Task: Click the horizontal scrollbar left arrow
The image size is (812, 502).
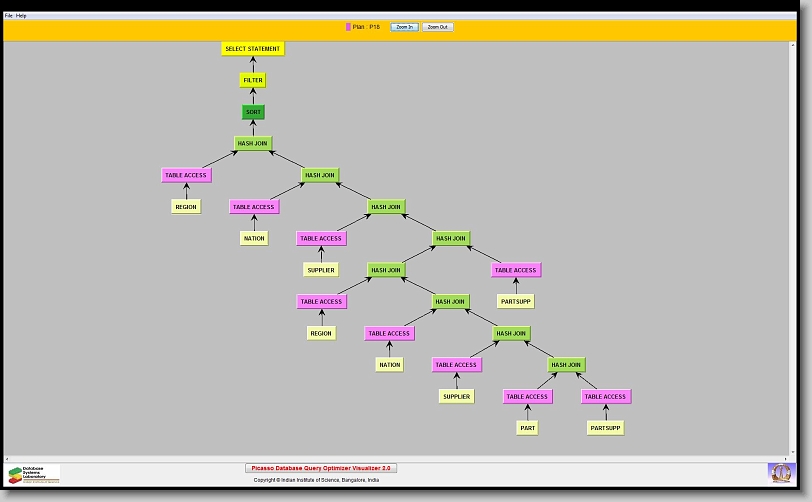Action: (8, 457)
